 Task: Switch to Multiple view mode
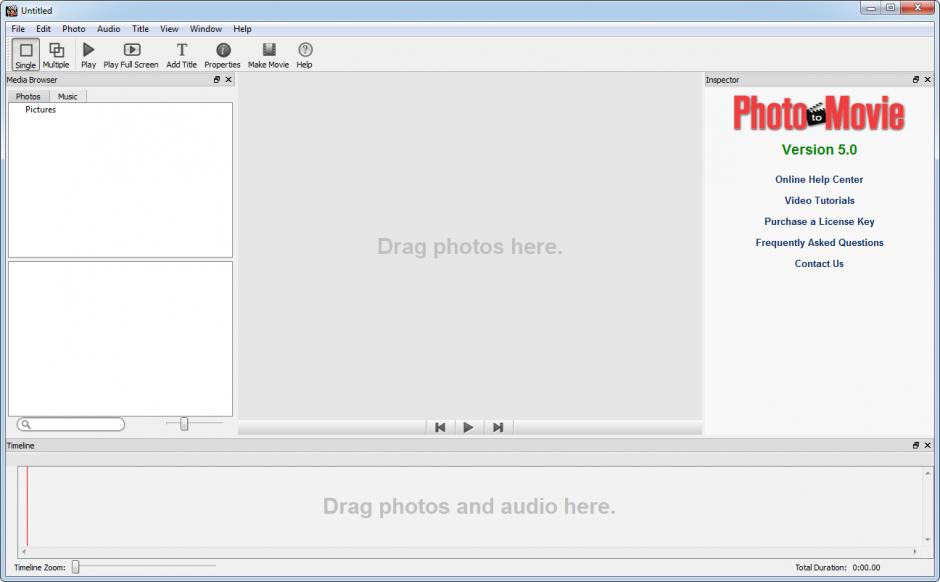pos(56,55)
